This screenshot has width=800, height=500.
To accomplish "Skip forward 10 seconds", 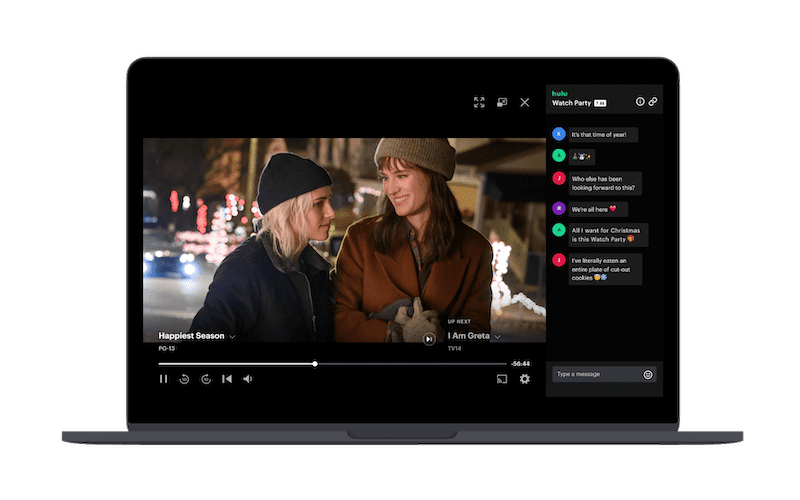I will click(x=206, y=379).
